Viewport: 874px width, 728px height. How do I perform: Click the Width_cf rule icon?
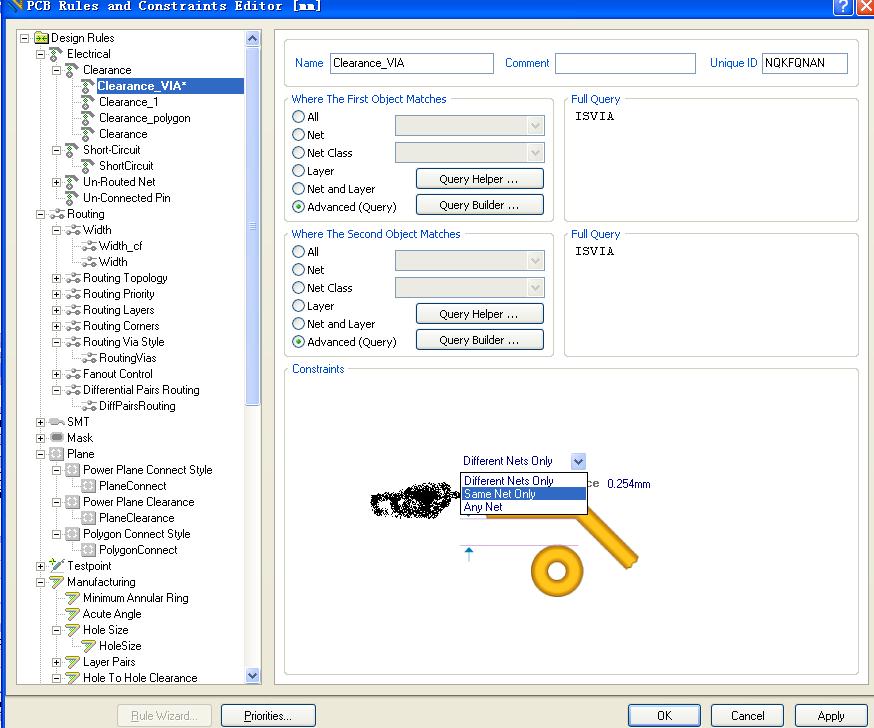click(x=89, y=246)
